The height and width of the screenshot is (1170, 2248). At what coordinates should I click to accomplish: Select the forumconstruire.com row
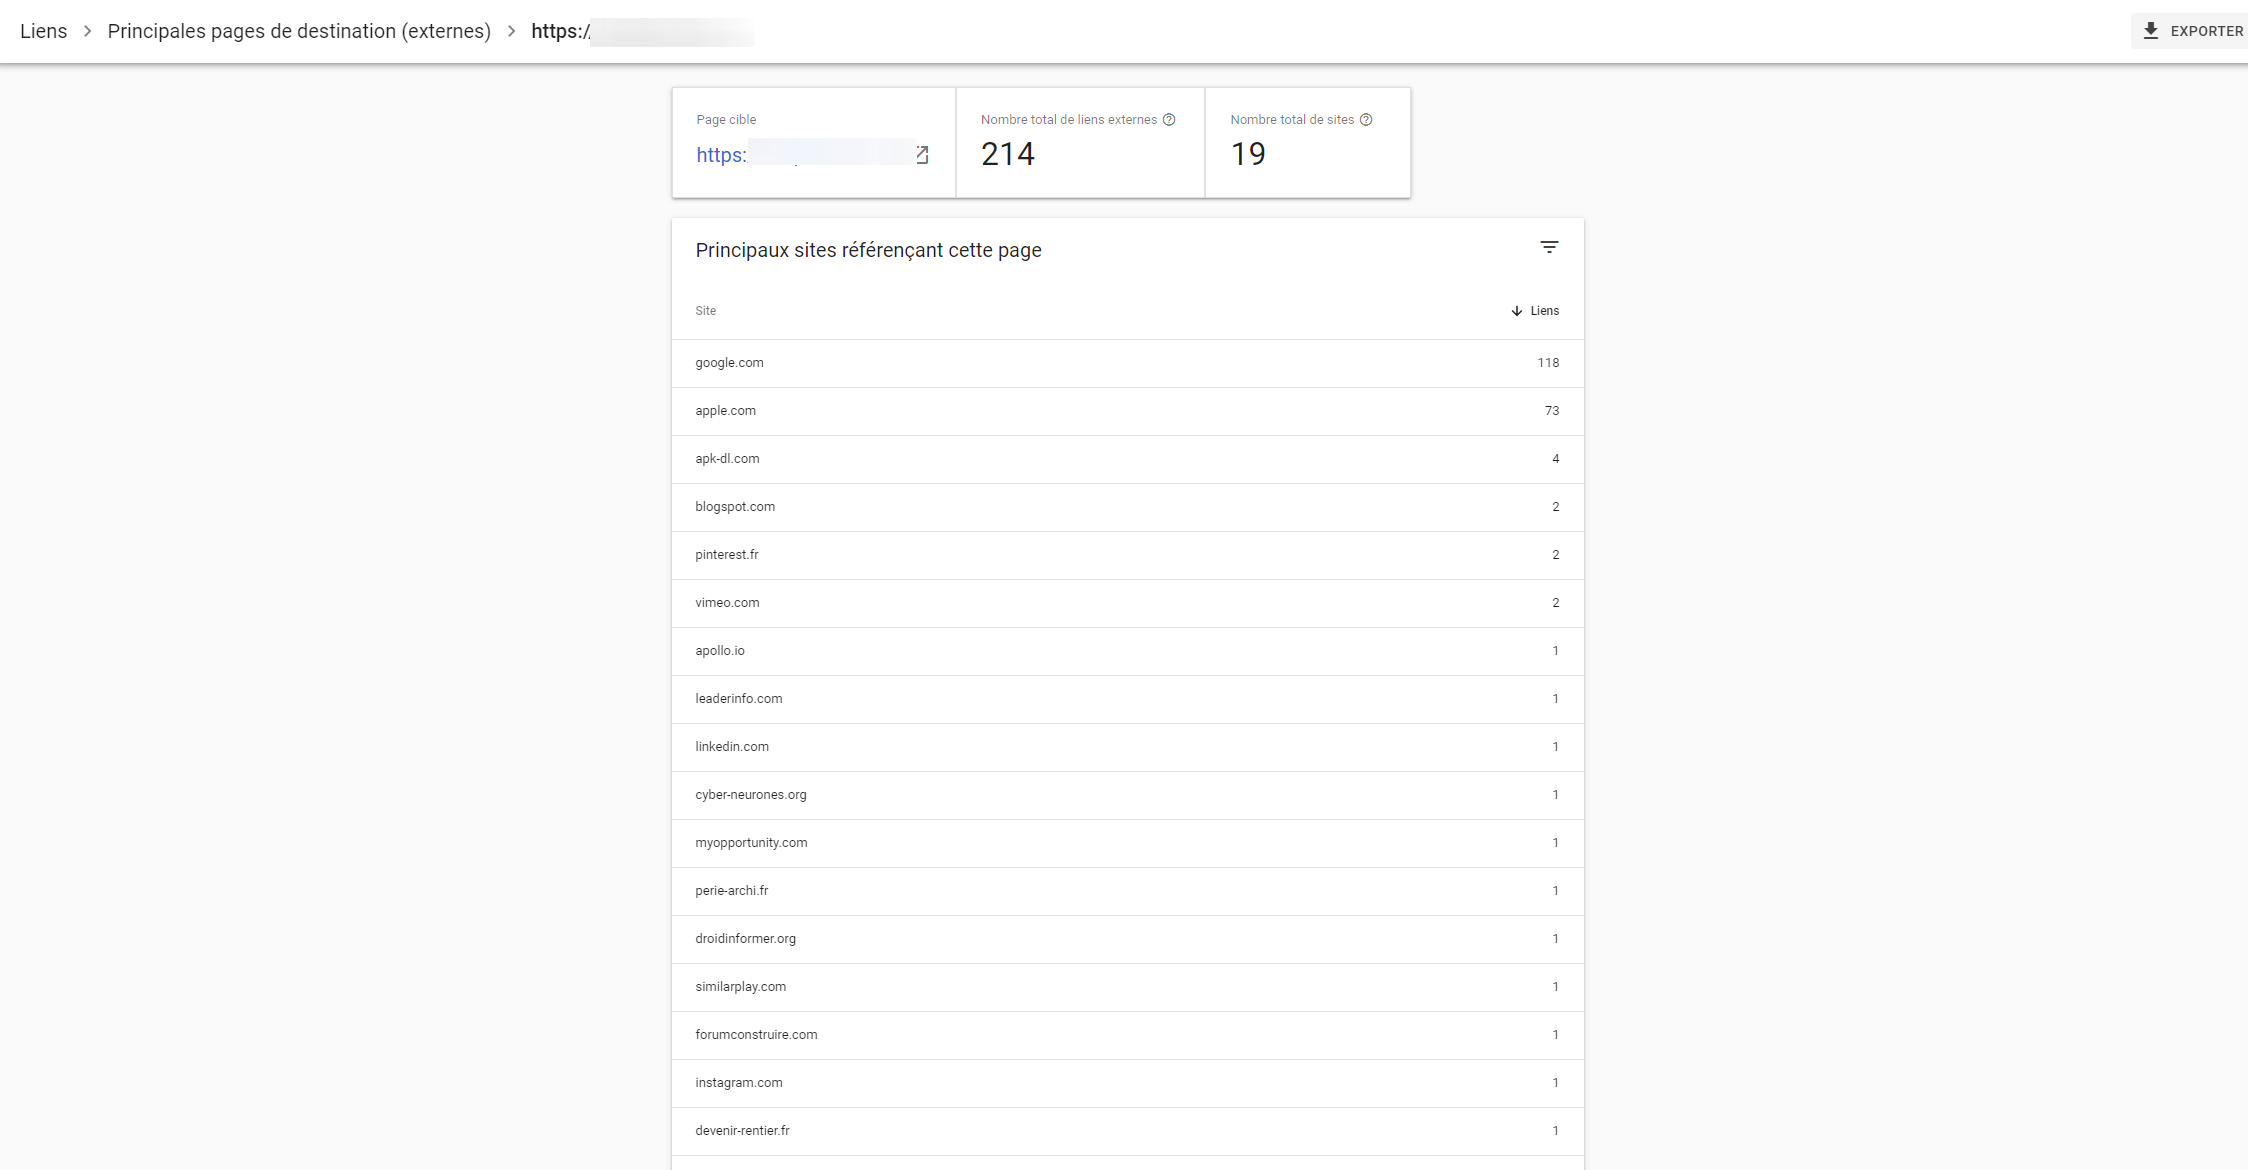1128,1035
